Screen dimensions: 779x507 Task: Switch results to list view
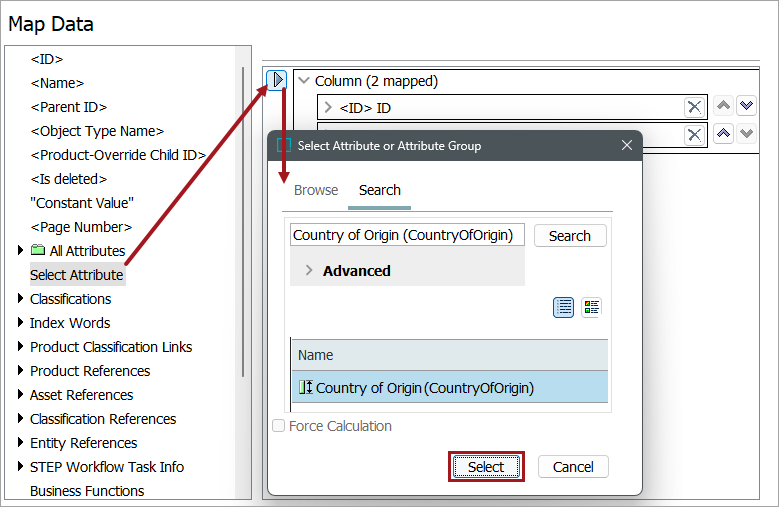[x=563, y=307]
